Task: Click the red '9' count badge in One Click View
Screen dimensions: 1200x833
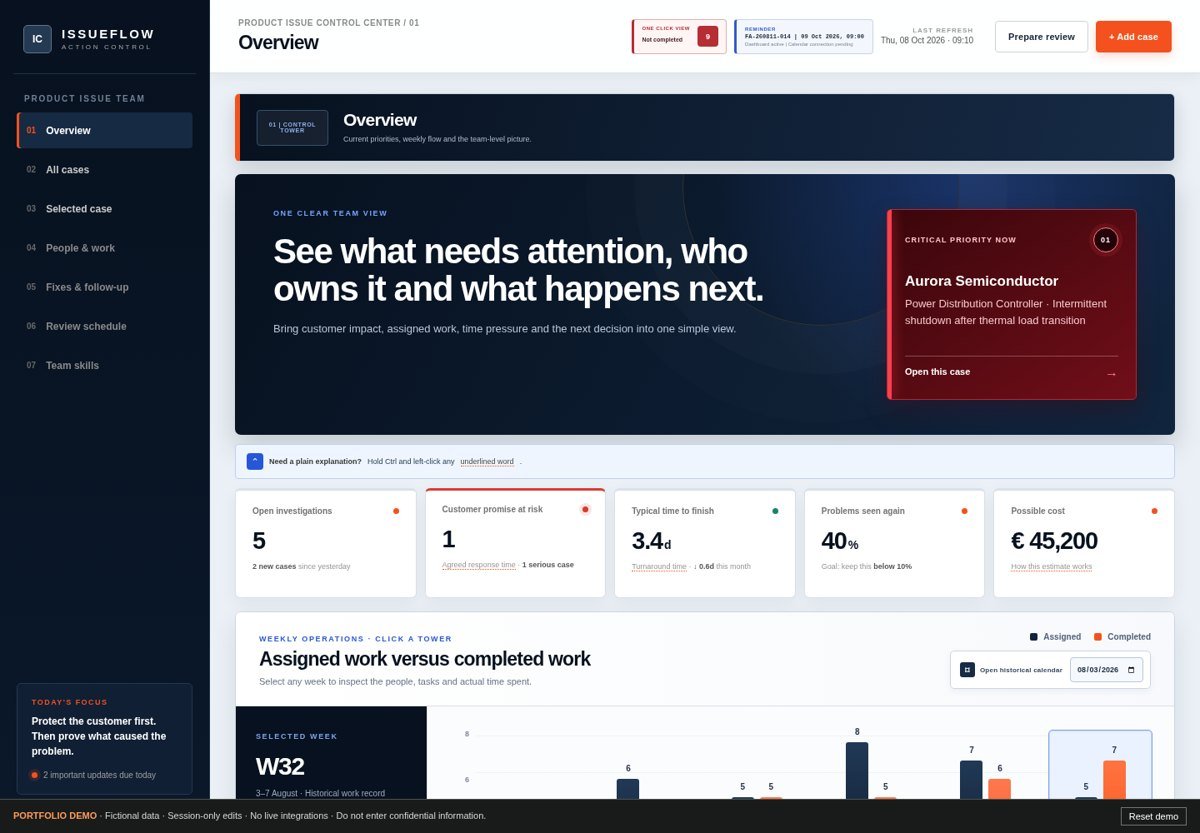Action: click(x=708, y=36)
